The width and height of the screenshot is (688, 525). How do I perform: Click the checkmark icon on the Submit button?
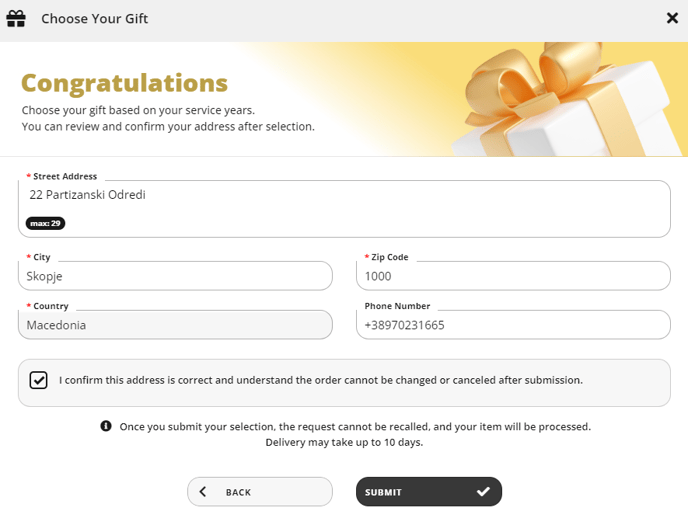click(483, 492)
